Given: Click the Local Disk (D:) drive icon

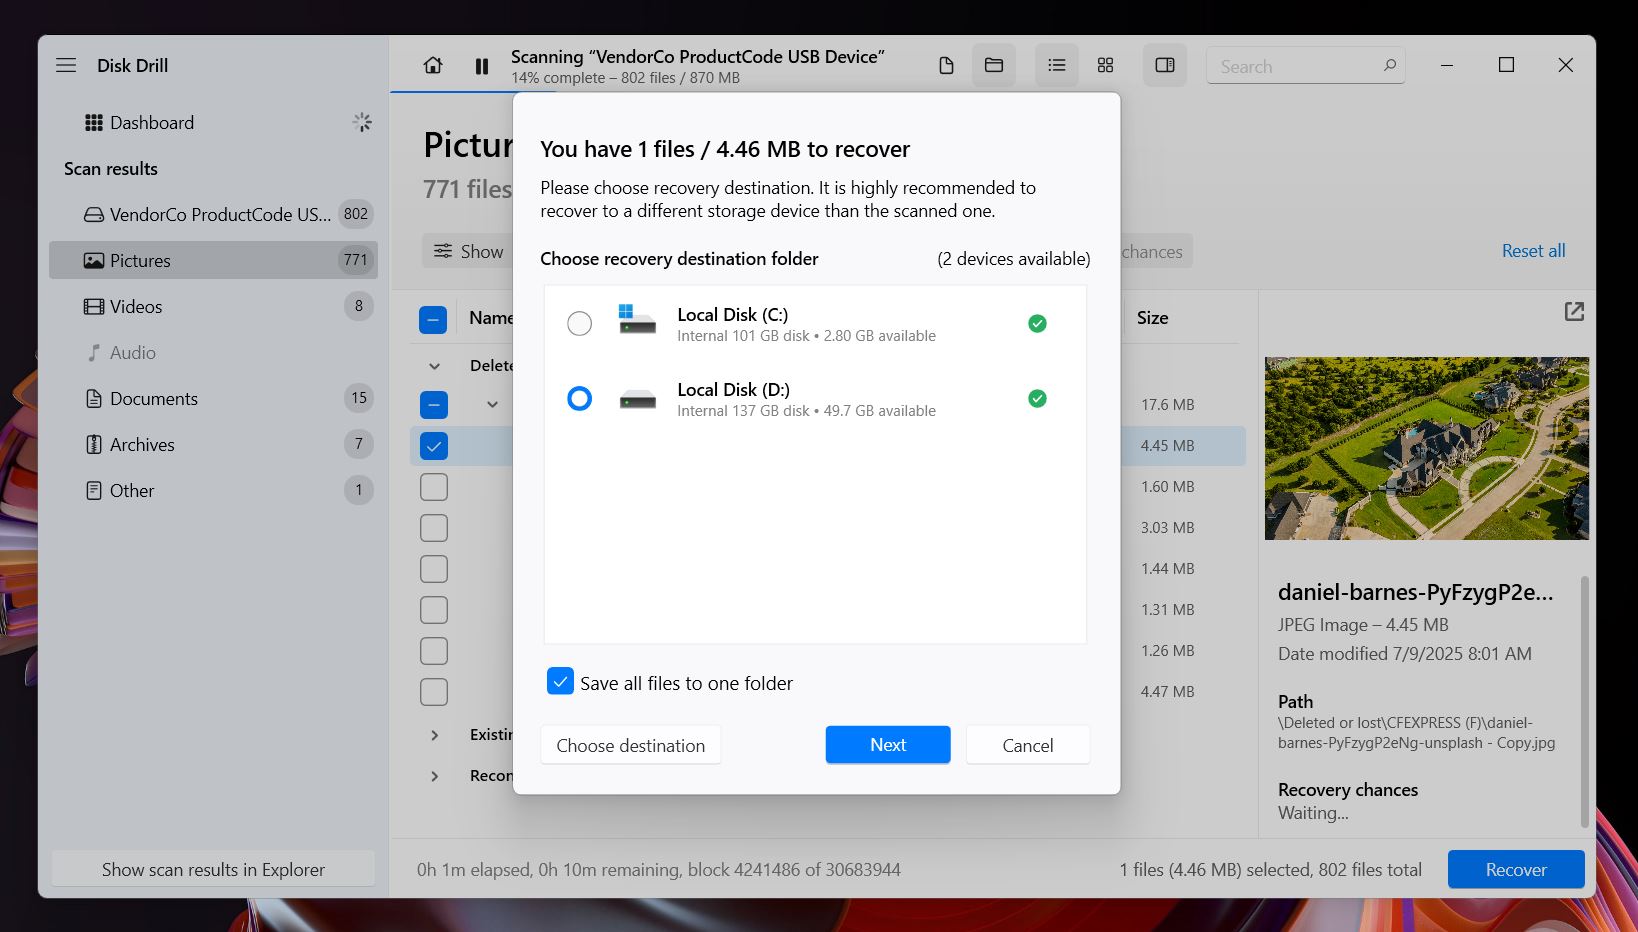Looking at the screenshot, I should coord(637,399).
